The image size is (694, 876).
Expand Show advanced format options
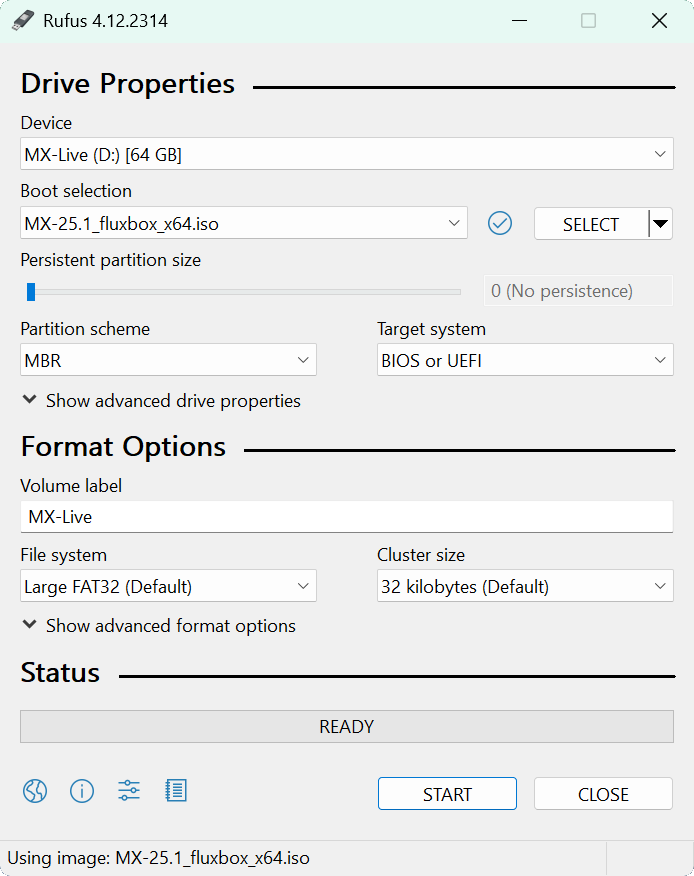click(159, 626)
